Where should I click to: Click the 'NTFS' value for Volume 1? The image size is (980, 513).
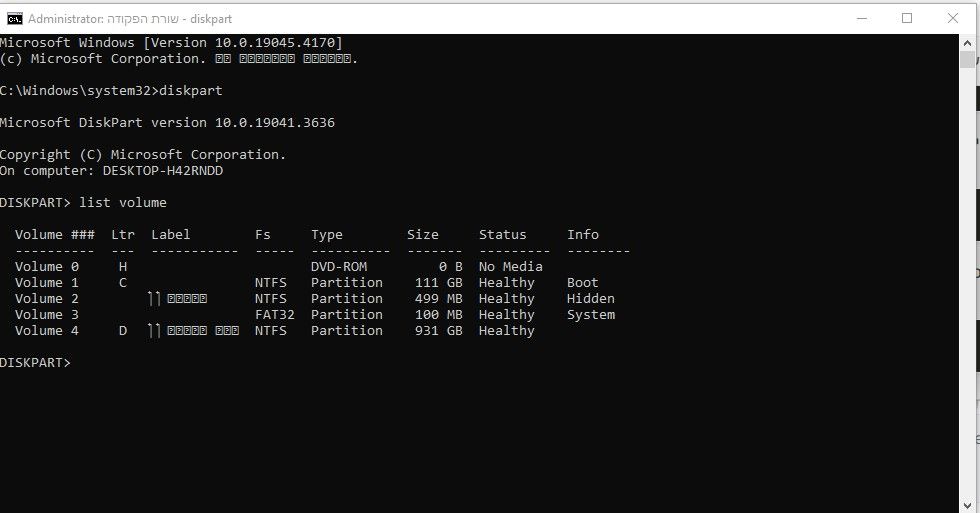271,282
